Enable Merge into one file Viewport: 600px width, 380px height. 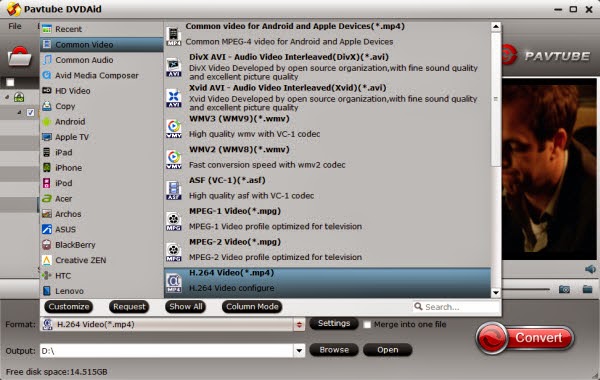pos(367,325)
